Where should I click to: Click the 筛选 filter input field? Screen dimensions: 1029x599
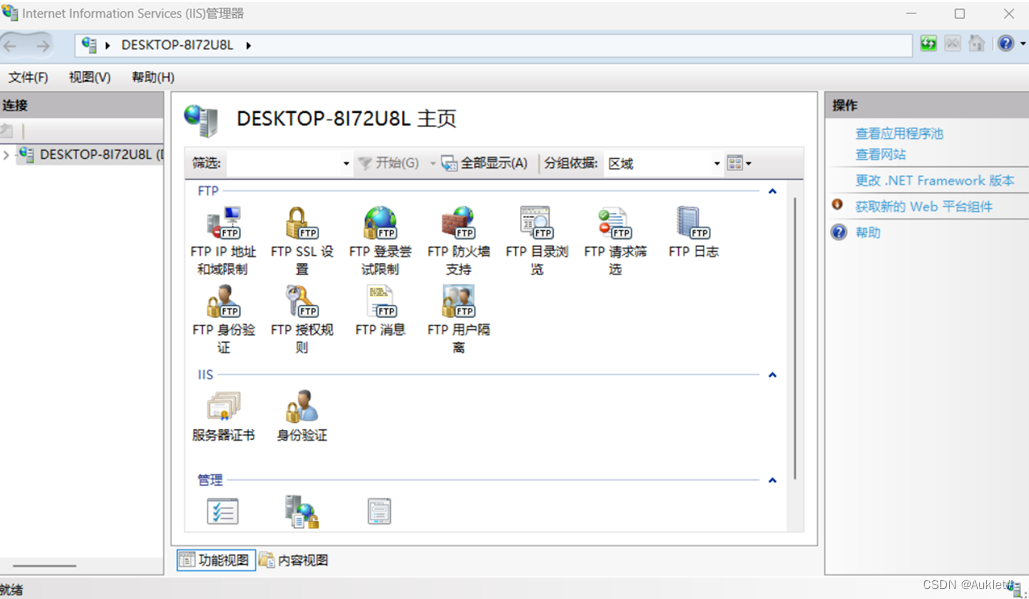pyautogui.click(x=284, y=163)
